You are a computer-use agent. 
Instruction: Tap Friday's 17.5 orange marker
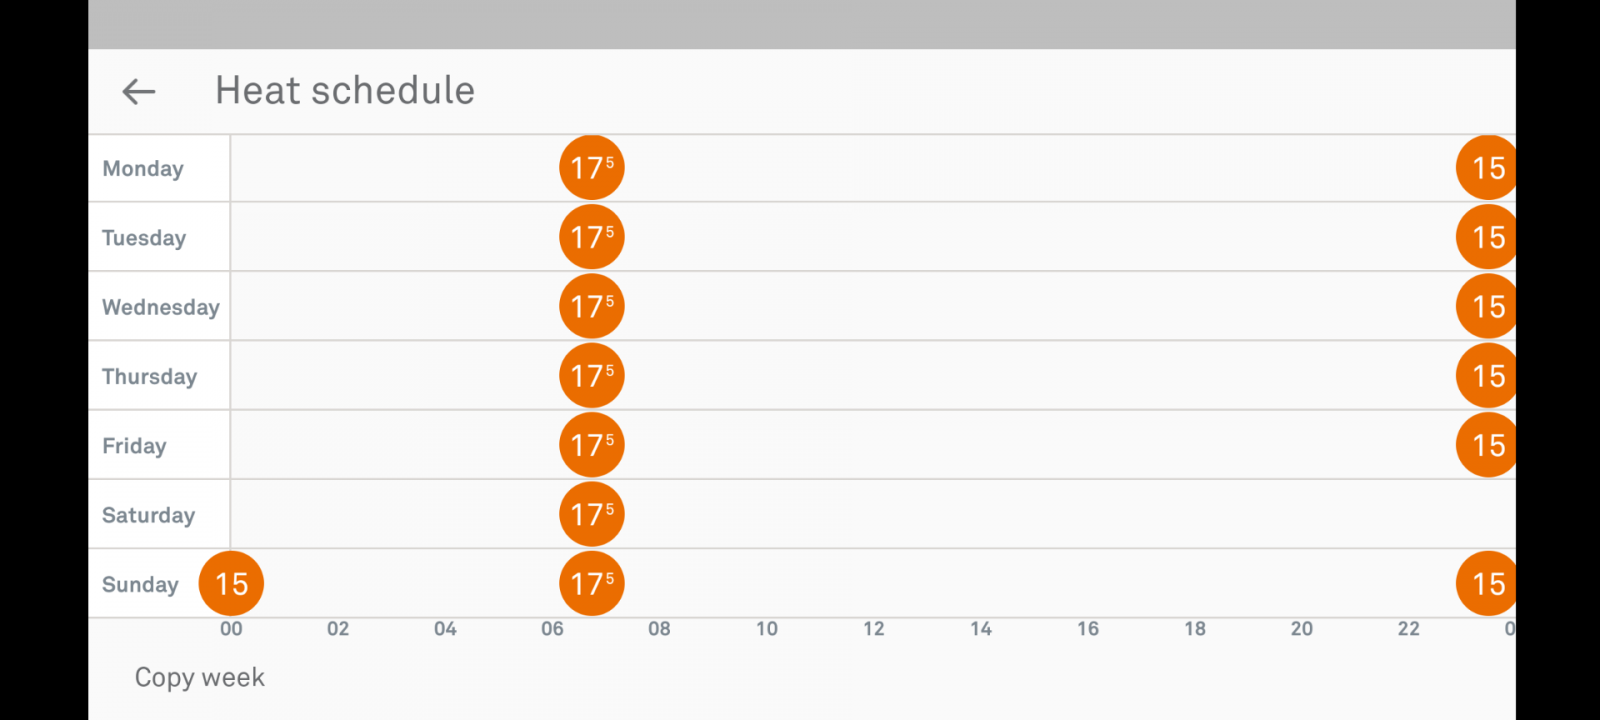(592, 445)
